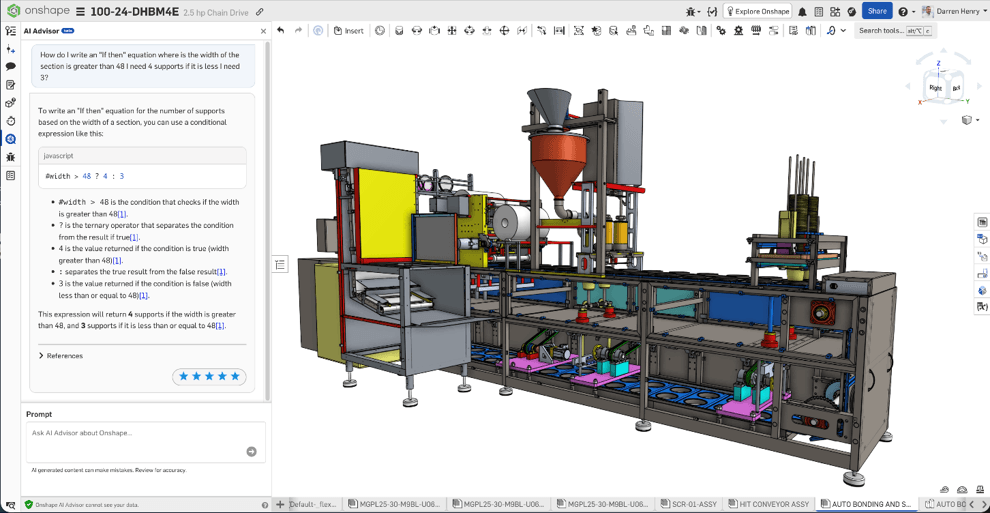Open the document panel icon next to bell
The image size is (990, 513).
(819, 11)
